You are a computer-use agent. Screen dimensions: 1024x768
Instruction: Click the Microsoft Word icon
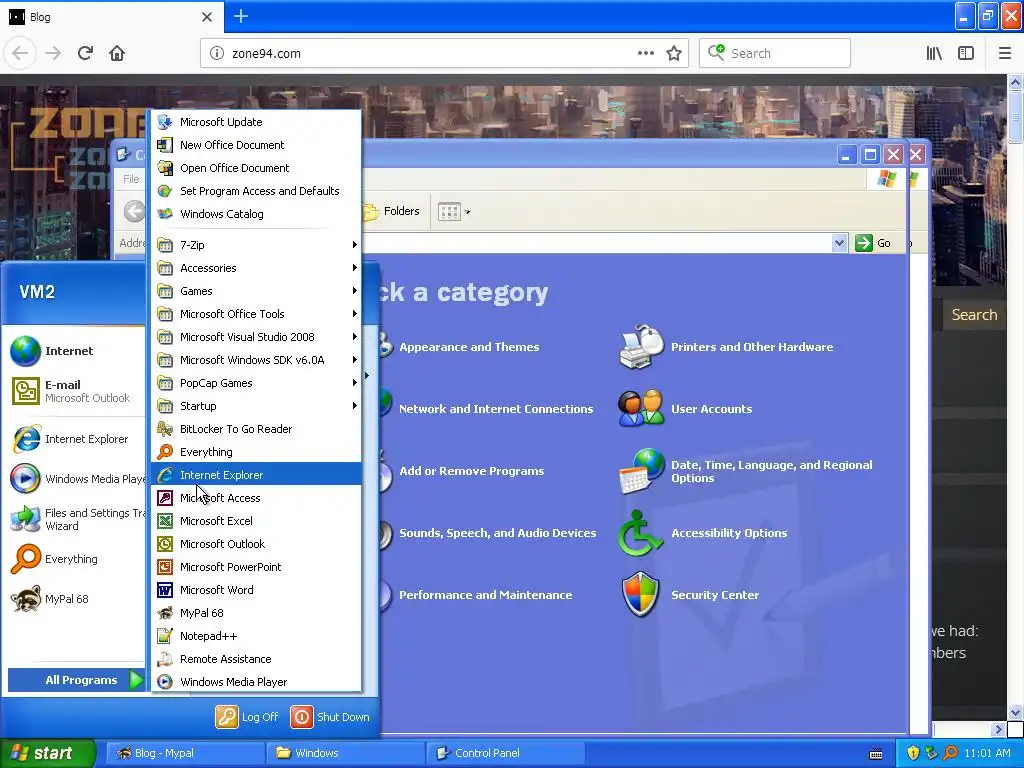pyautogui.click(x=165, y=590)
